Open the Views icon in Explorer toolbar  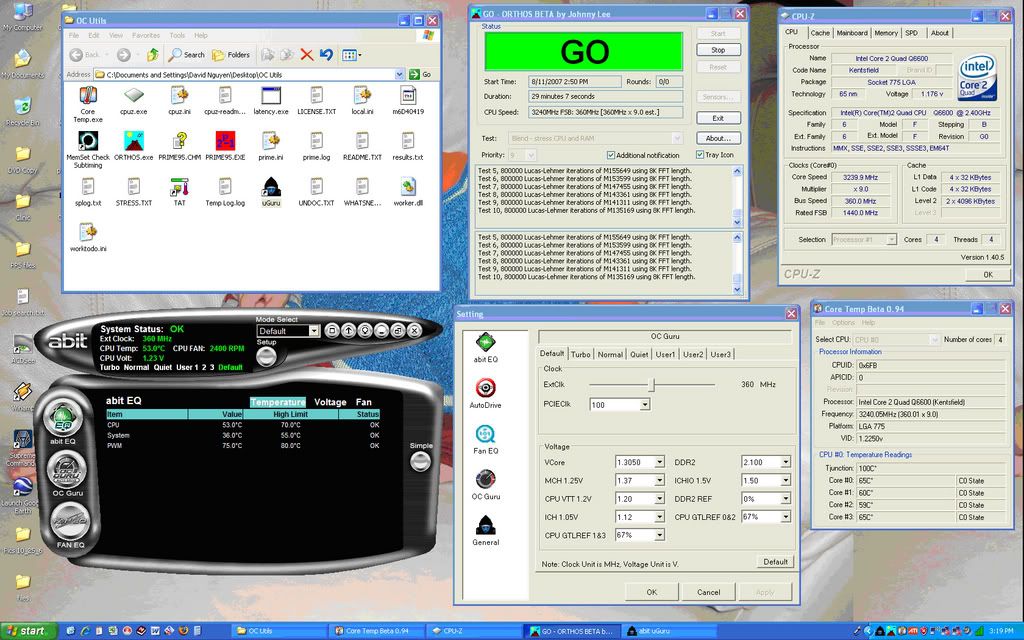(x=351, y=55)
